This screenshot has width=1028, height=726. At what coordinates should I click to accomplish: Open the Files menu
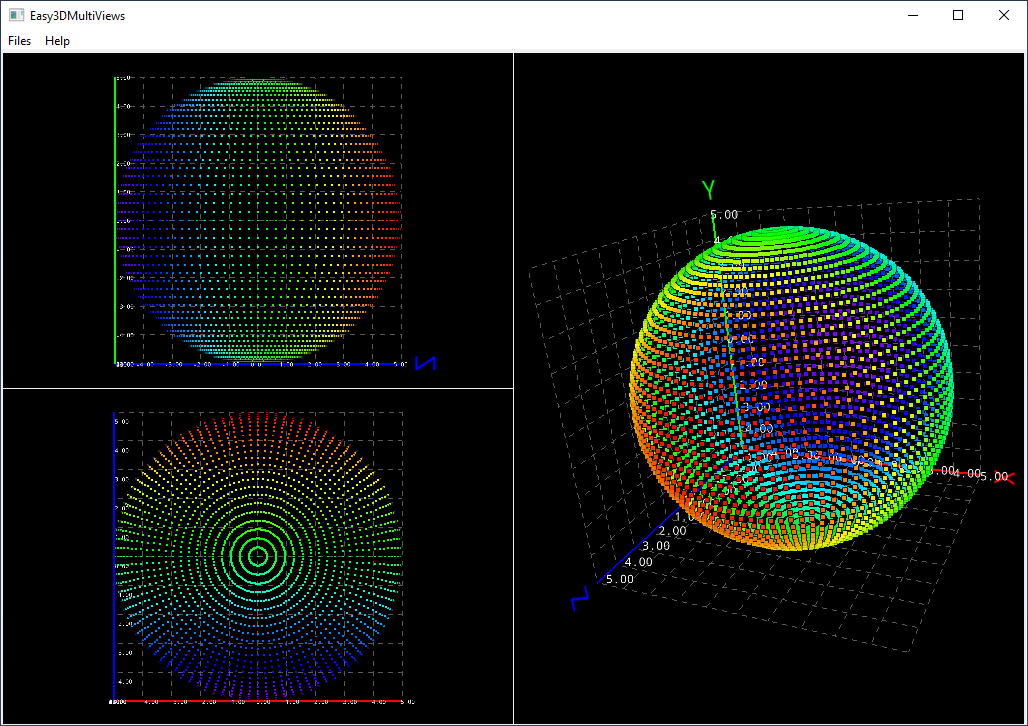19,41
